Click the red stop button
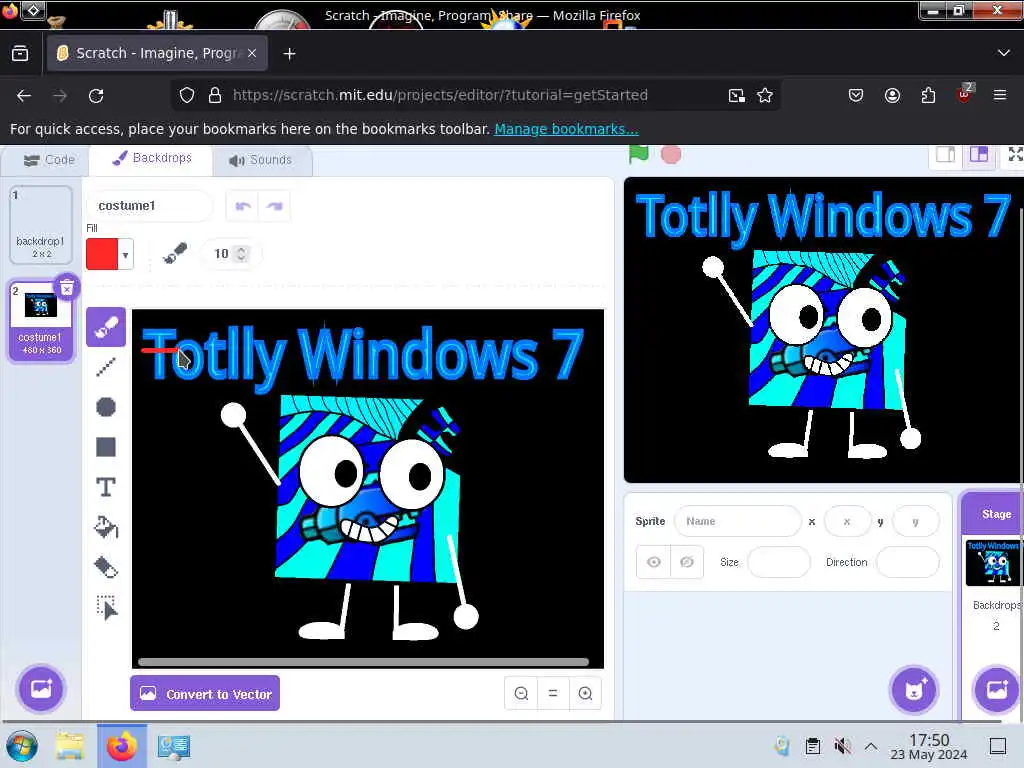 click(x=671, y=155)
